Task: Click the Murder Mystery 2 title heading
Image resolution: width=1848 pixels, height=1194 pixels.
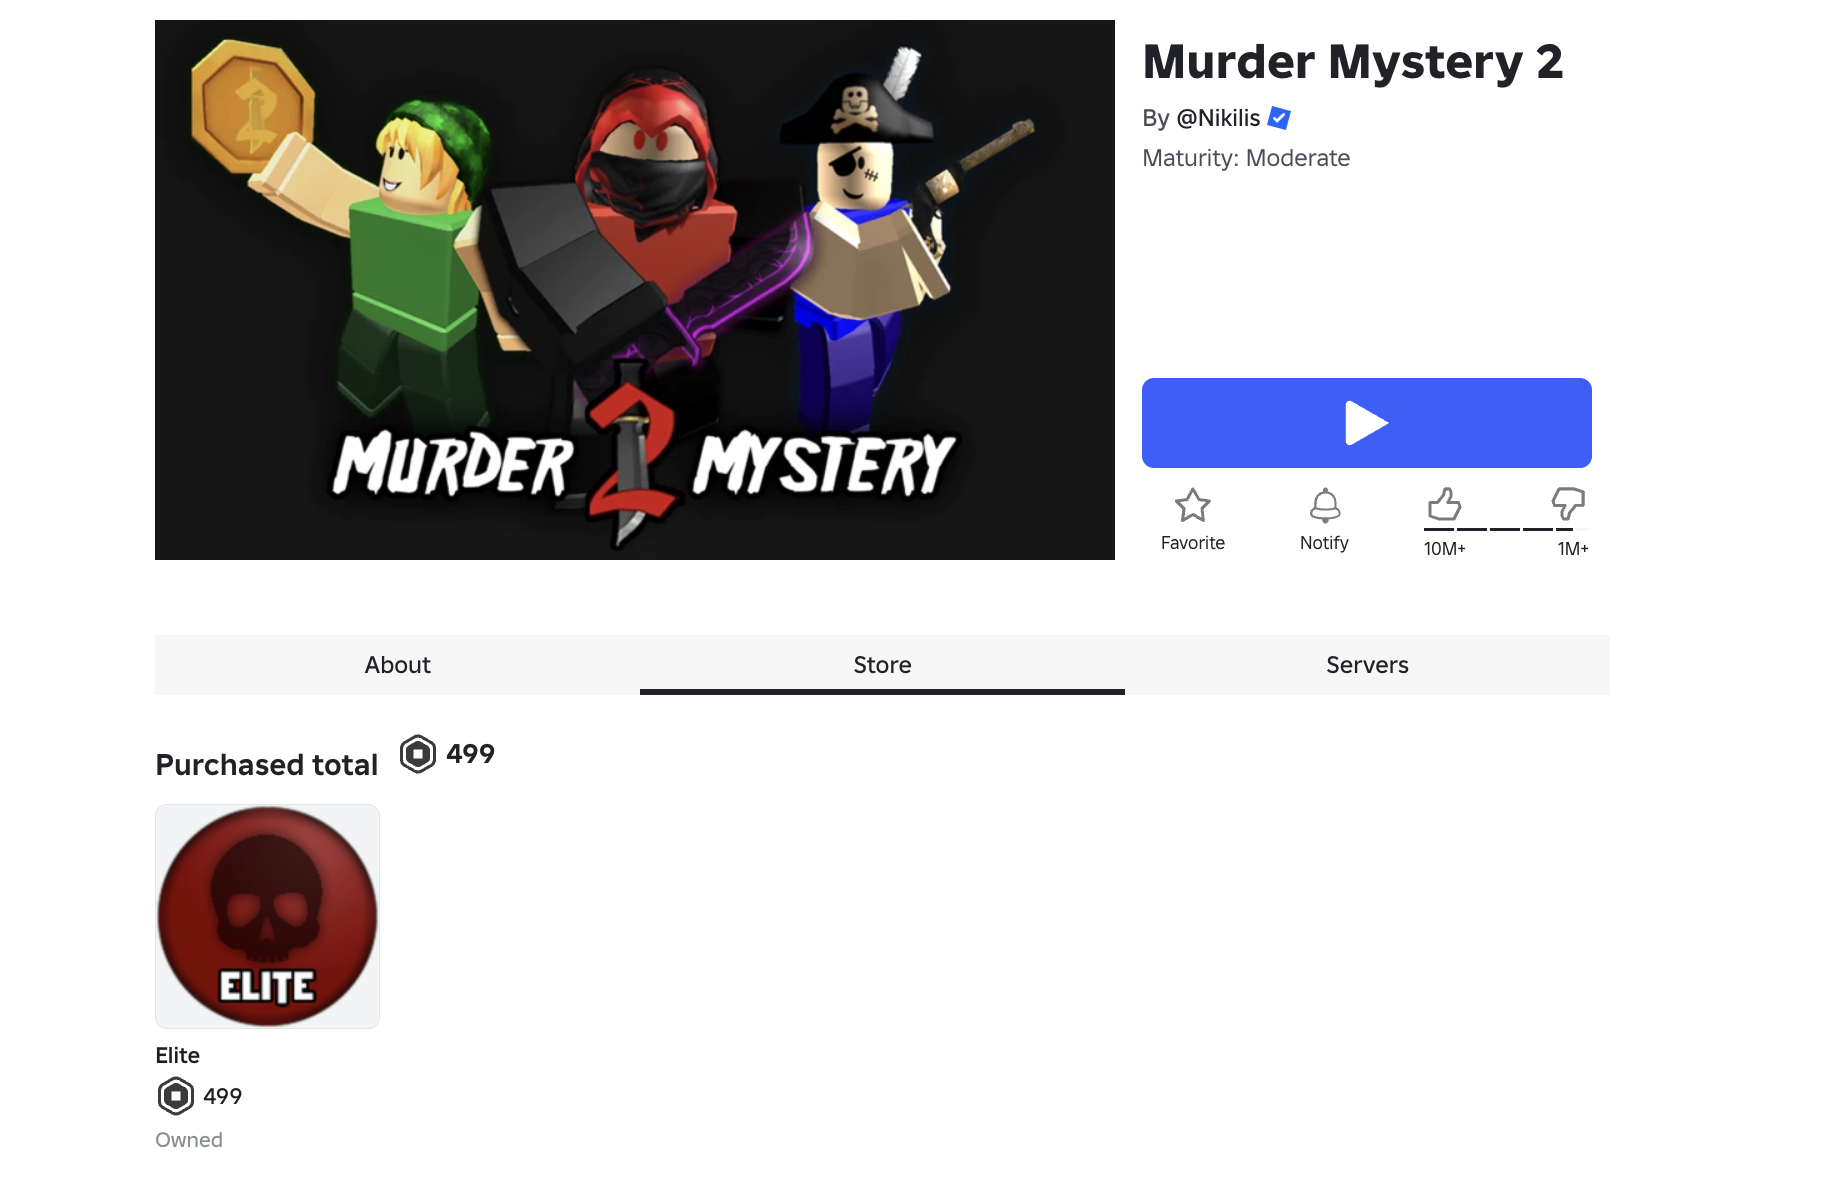Action: pyautogui.click(x=1352, y=62)
